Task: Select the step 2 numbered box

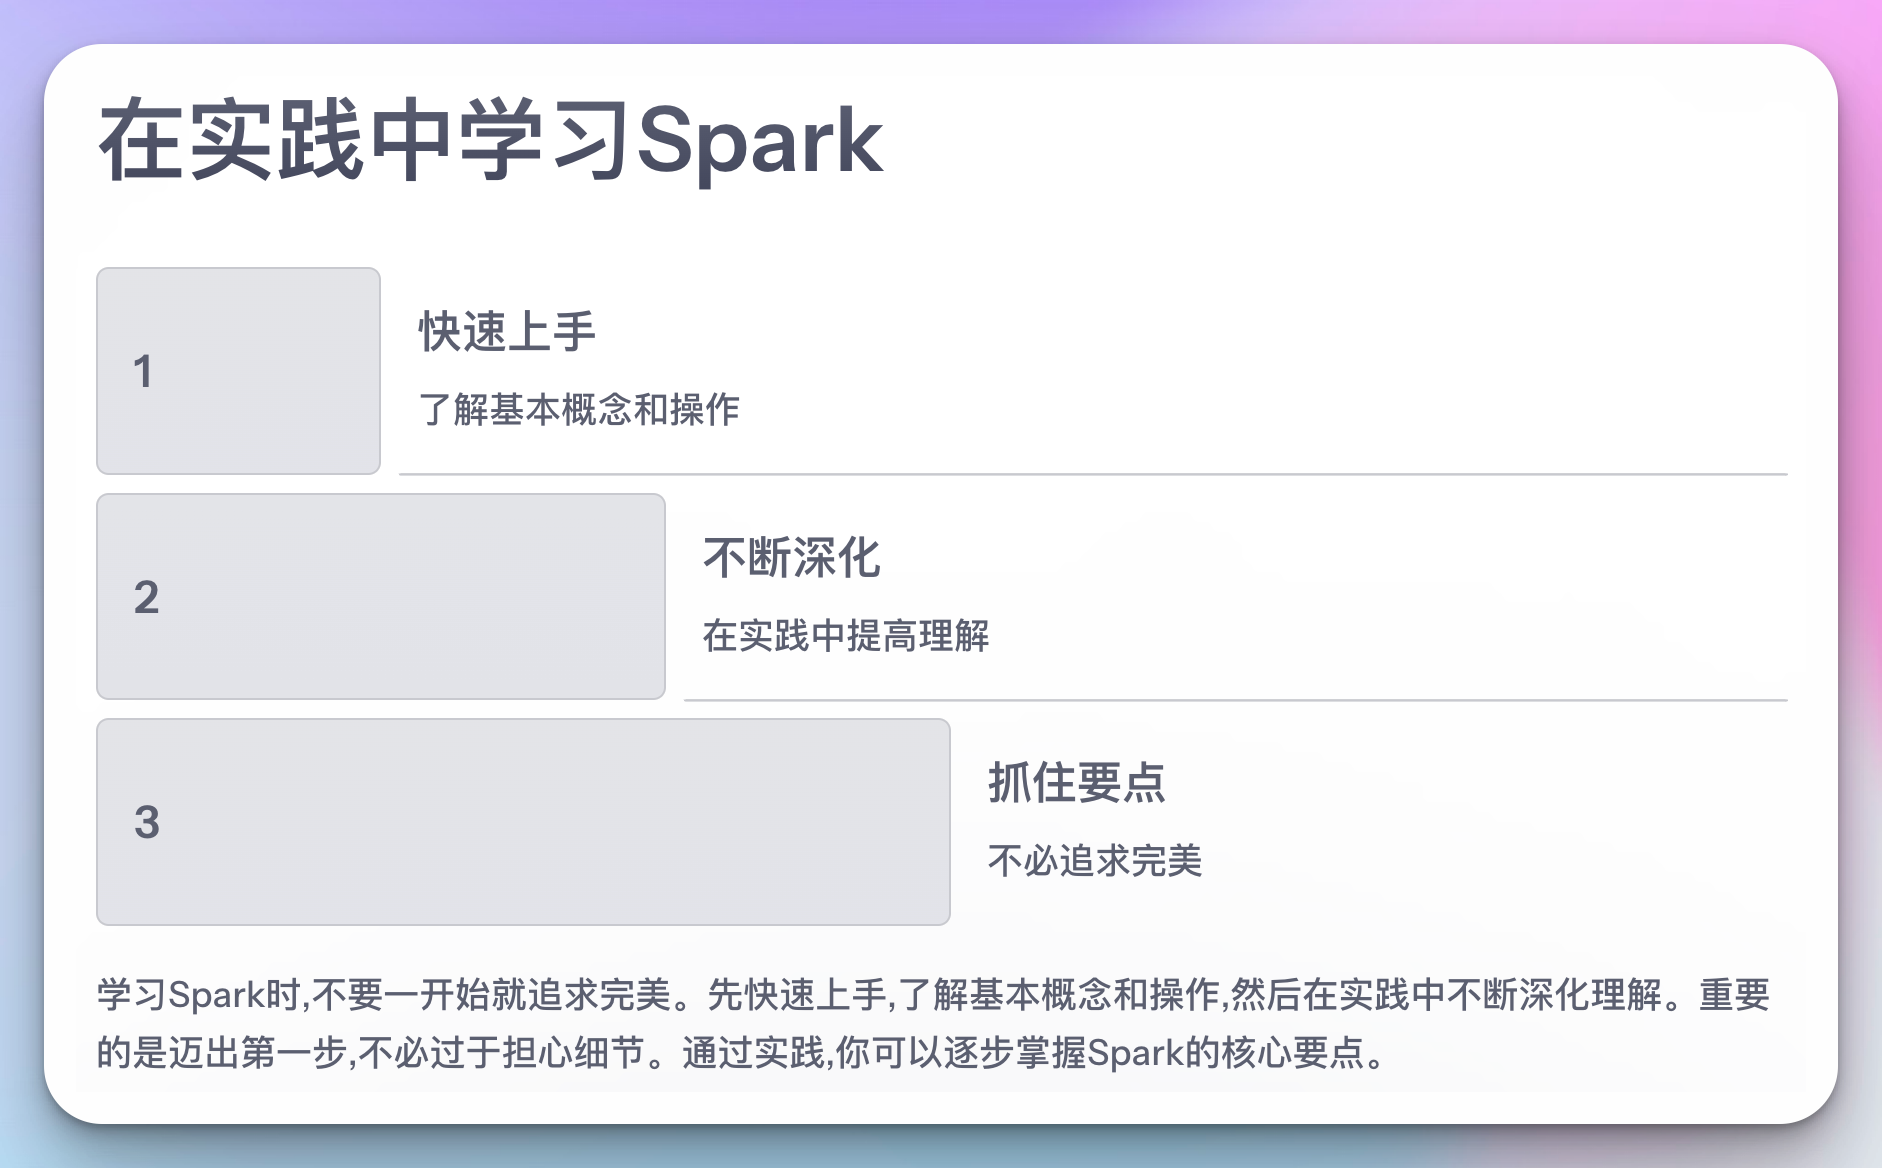Action: click(381, 597)
